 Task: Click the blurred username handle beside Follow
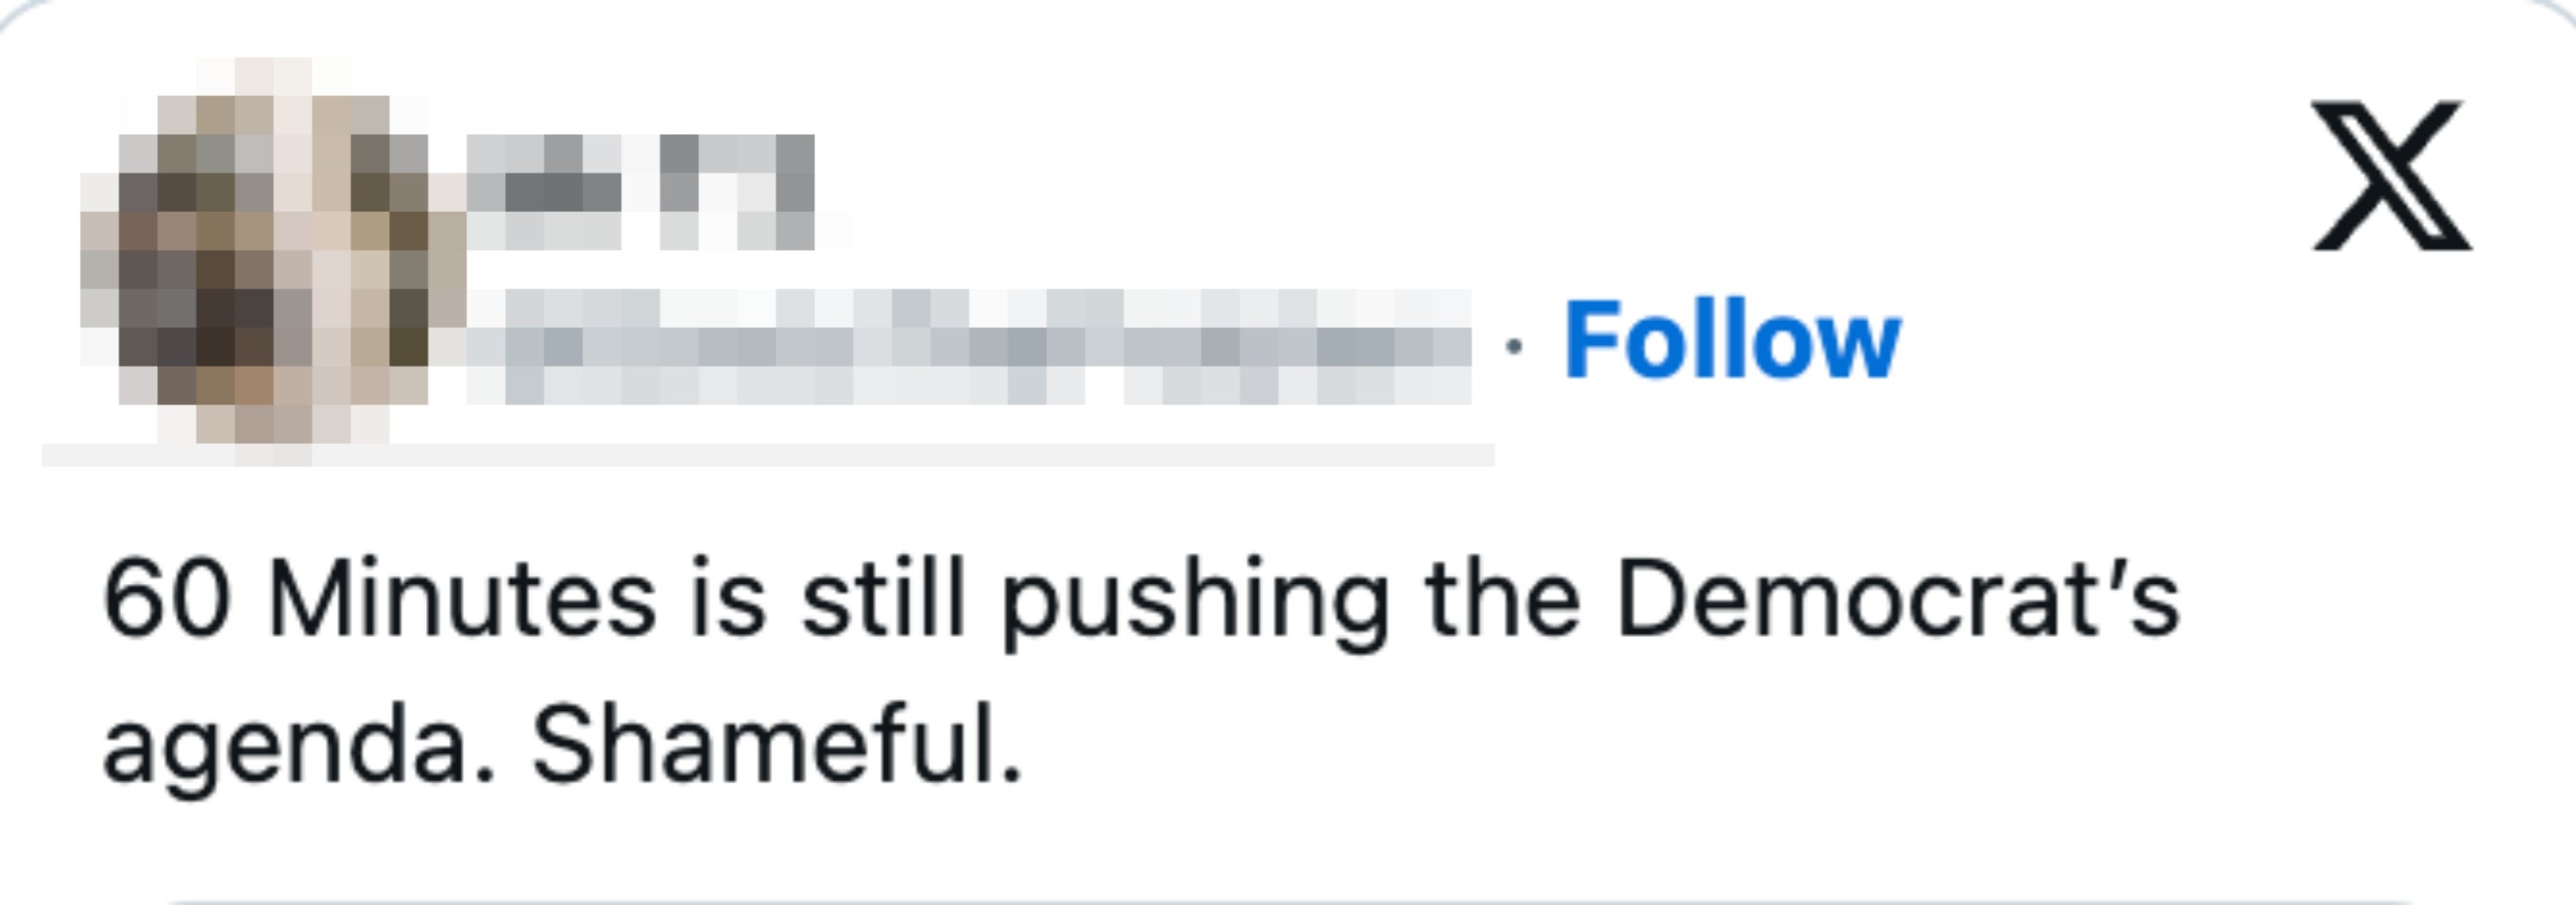(x=968, y=346)
